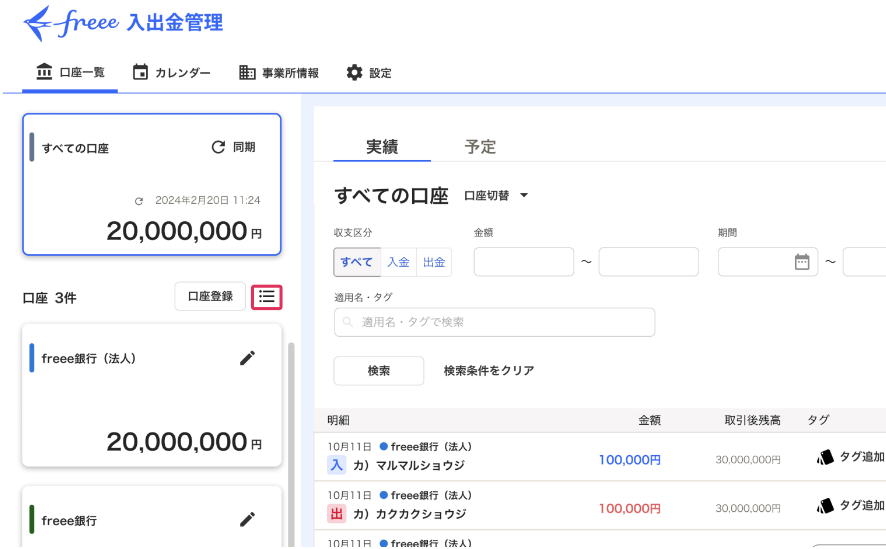Click the 金額 column header in table
The height and width of the screenshot is (549, 886).
[650, 420]
